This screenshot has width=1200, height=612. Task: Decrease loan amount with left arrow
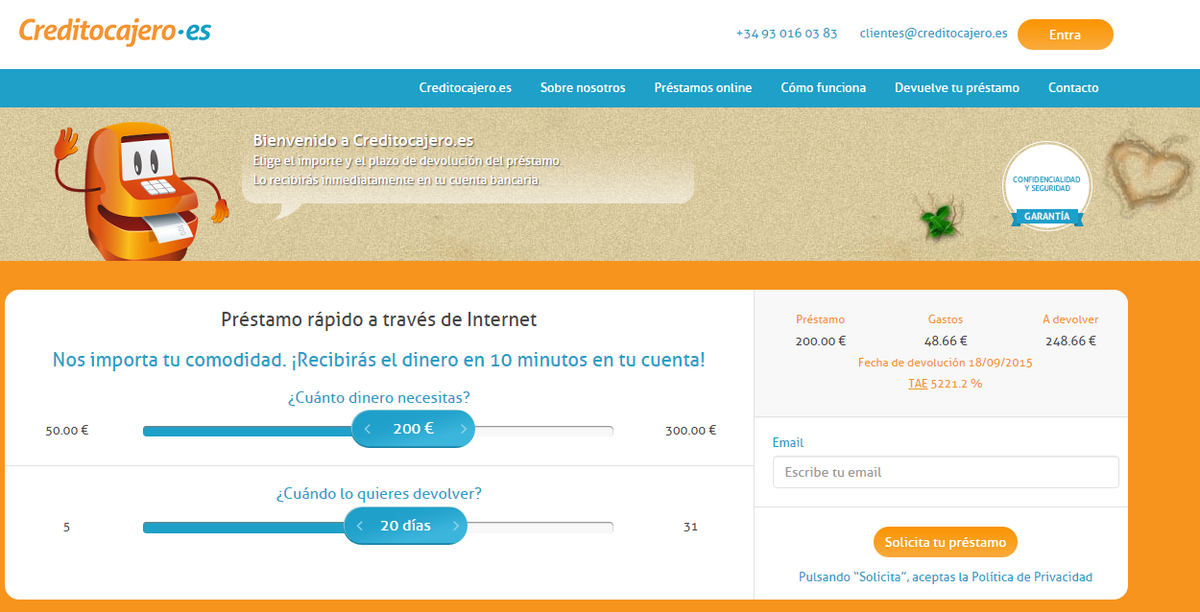point(367,429)
